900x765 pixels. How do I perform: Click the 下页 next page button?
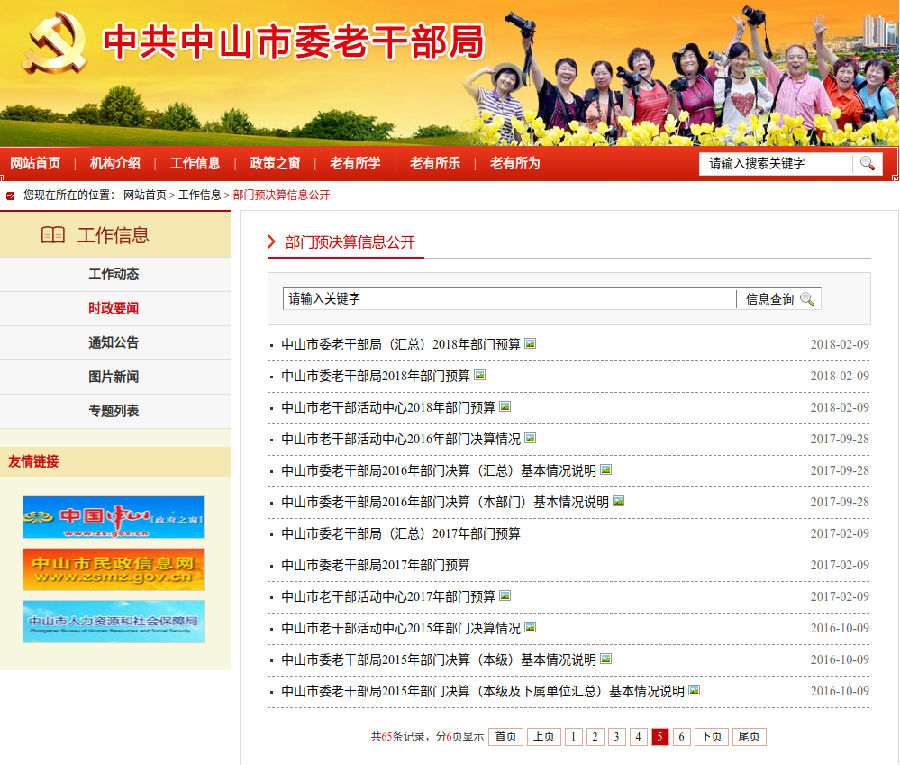[711, 737]
